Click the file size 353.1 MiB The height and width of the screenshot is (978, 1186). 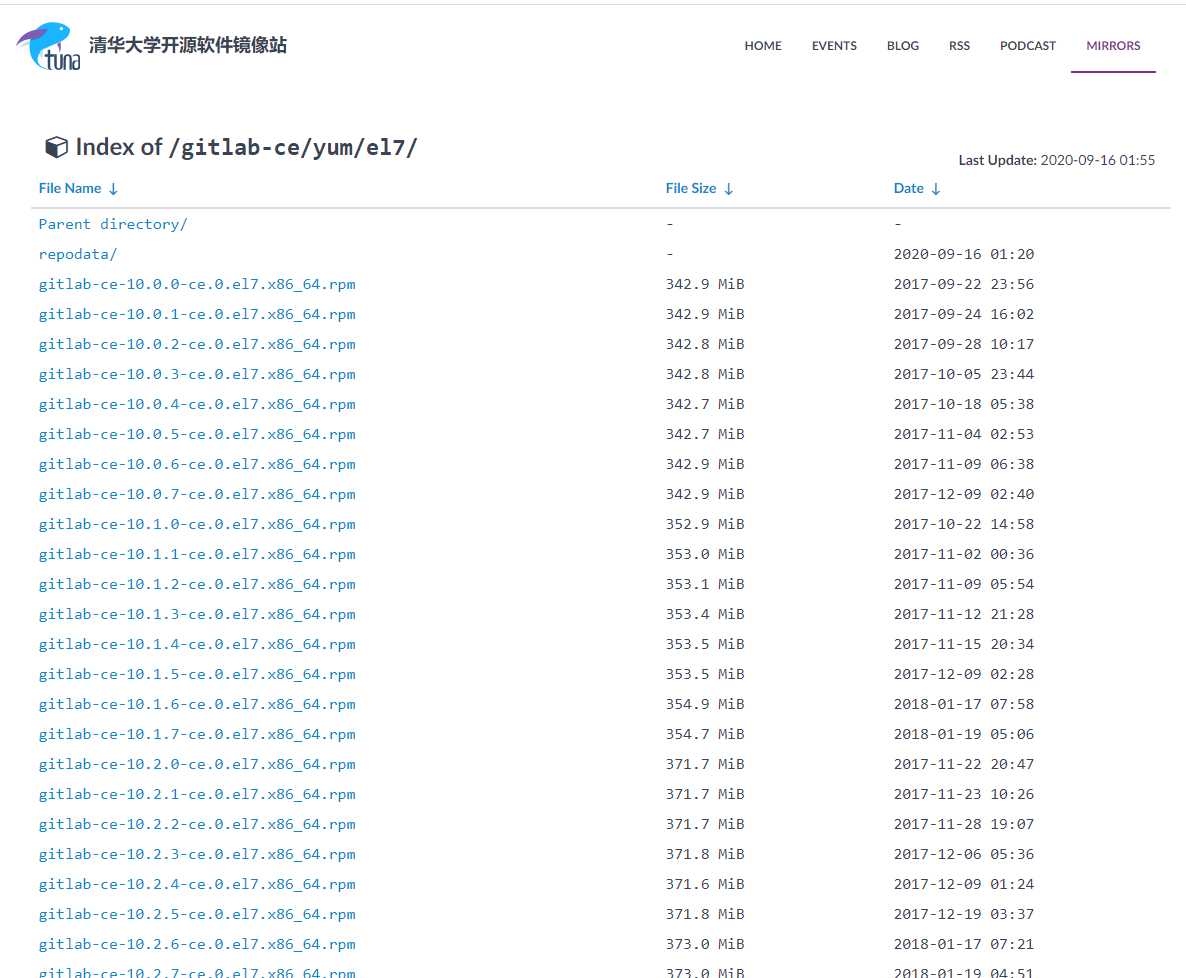705,584
